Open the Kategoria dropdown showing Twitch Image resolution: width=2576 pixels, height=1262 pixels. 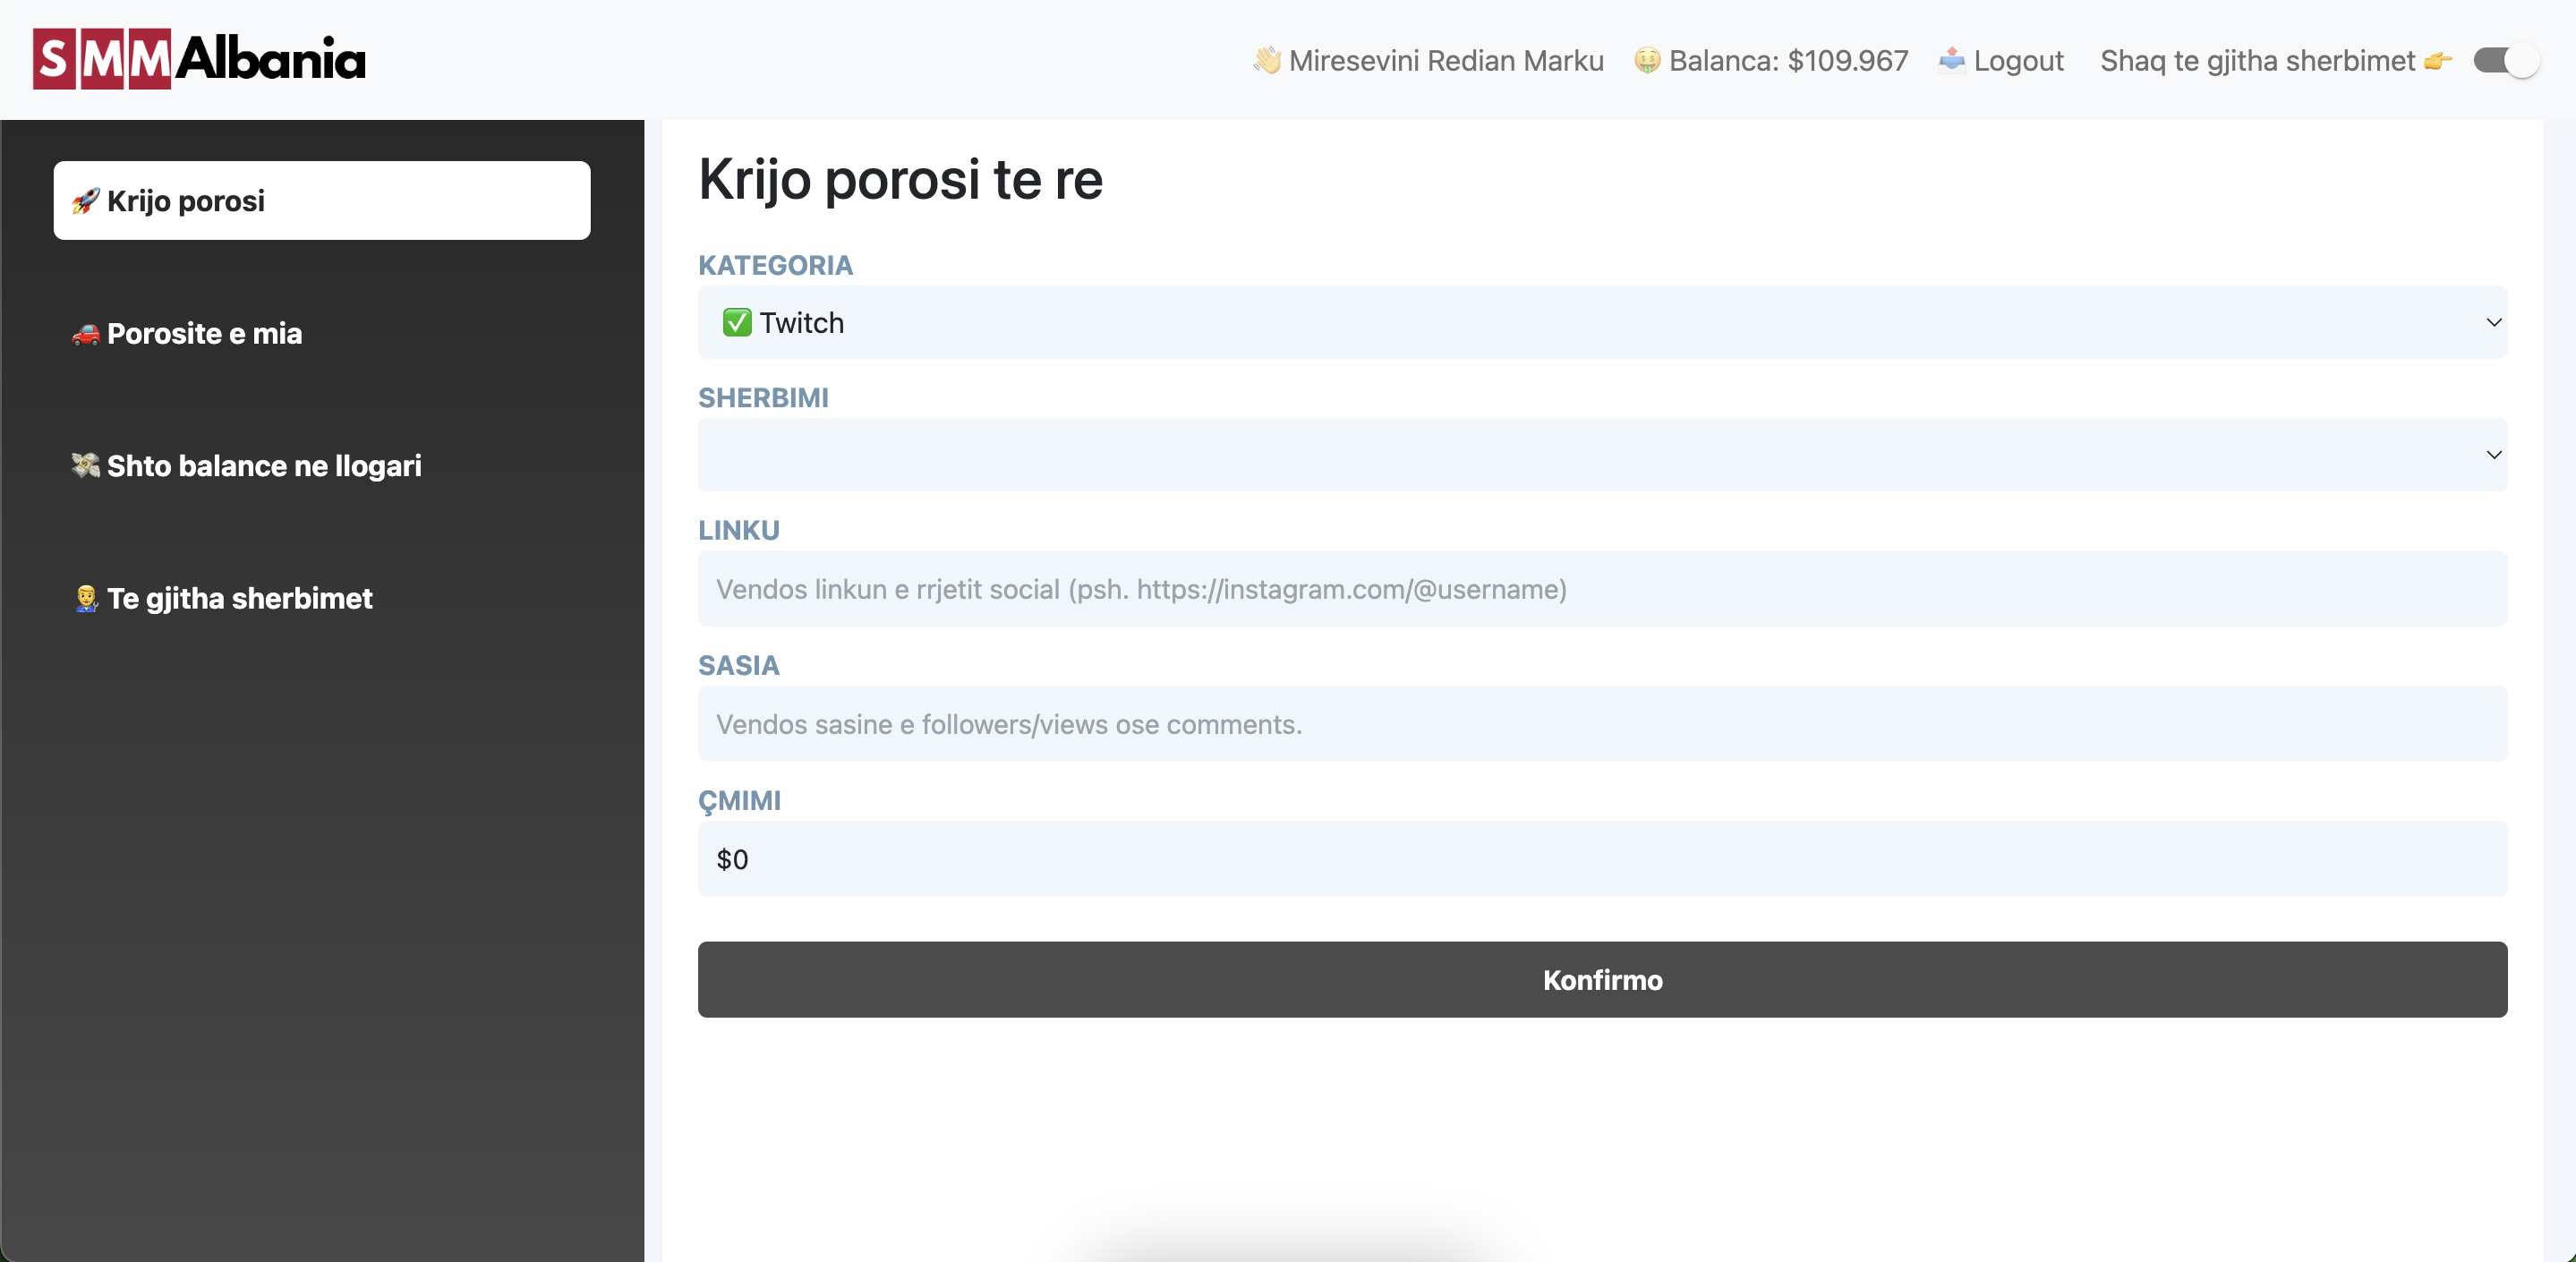coord(1600,323)
